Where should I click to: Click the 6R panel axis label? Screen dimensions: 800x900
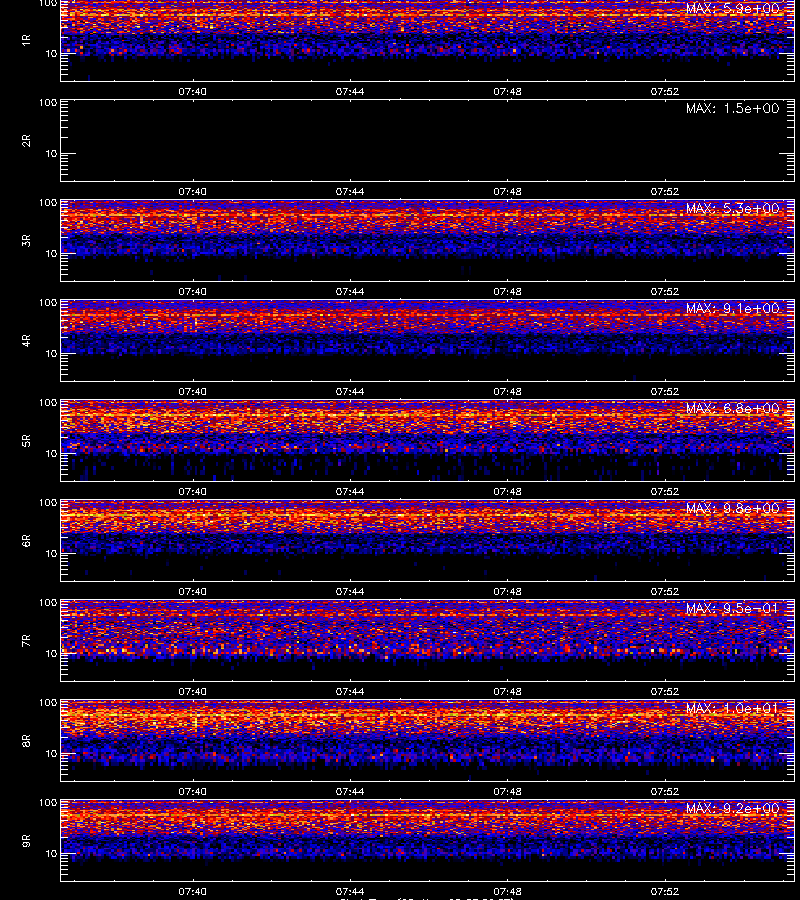click(26, 540)
